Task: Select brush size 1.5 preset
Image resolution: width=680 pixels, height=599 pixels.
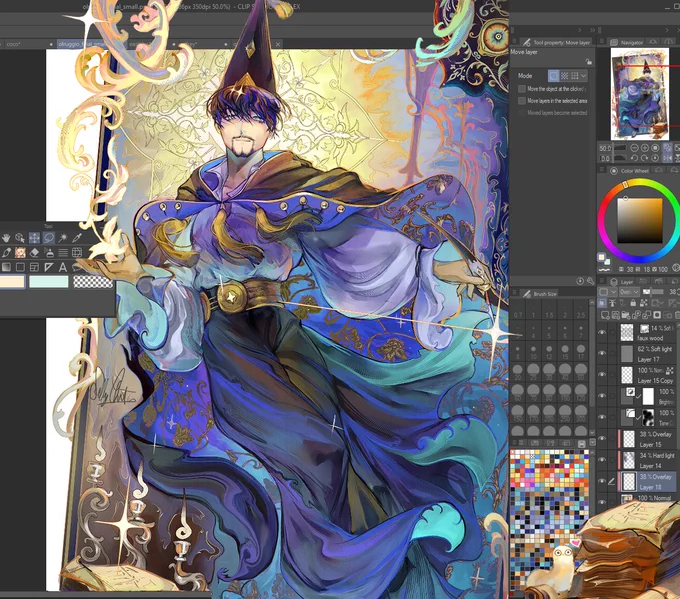Action: pos(549,311)
